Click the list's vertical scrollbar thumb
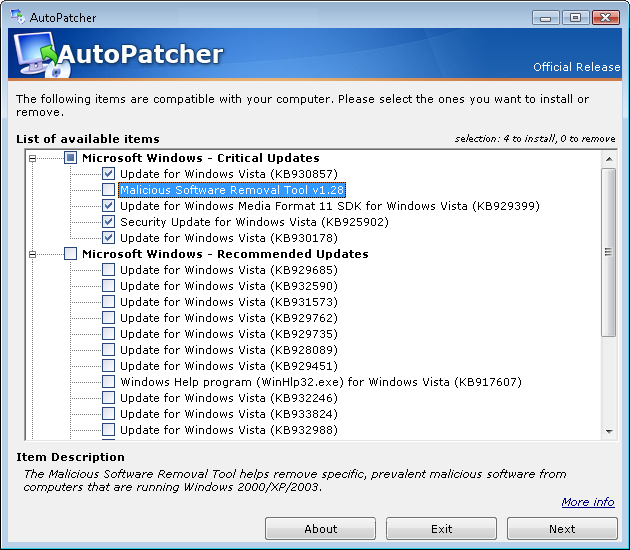The width and height of the screenshot is (630, 550). [609, 252]
